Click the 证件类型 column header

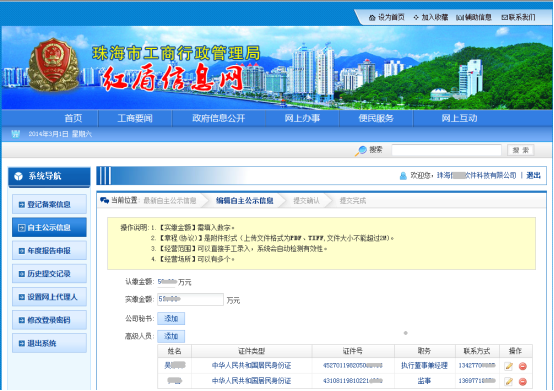click(252, 351)
